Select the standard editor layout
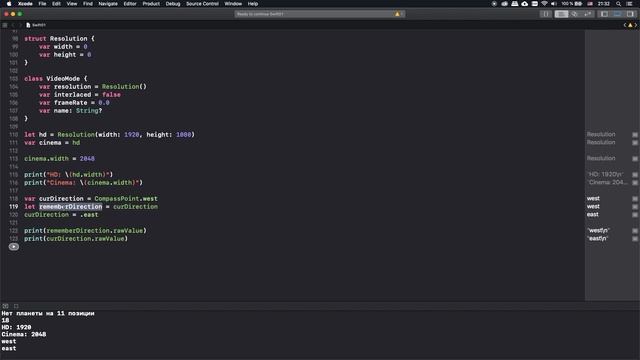 tap(561, 14)
